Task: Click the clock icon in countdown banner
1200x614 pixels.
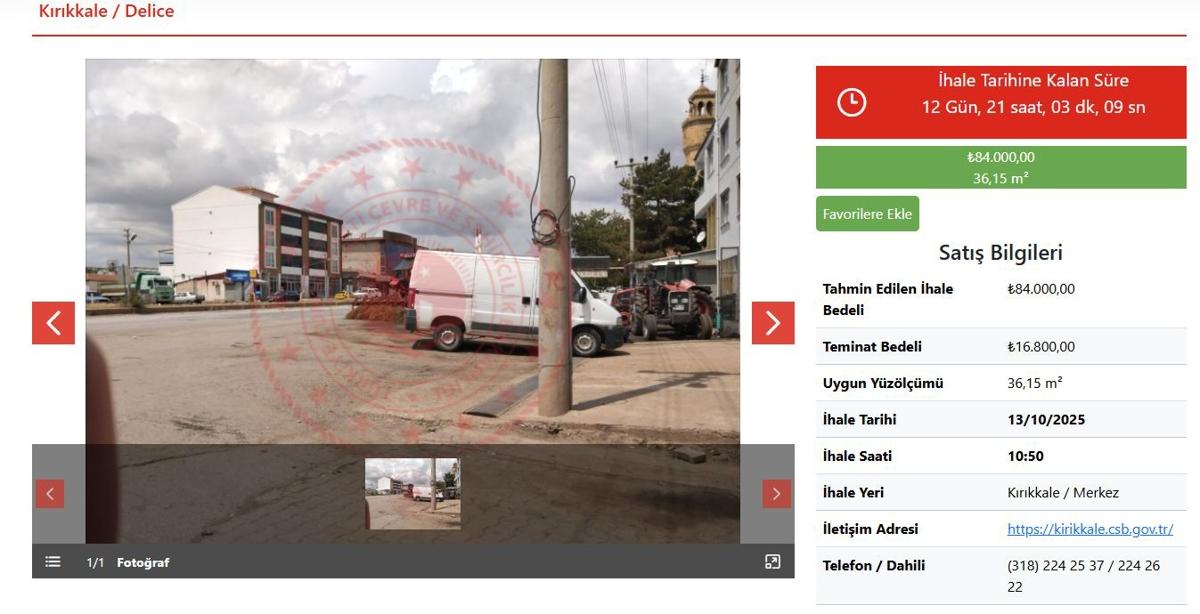Action: click(x=851, y=102)
